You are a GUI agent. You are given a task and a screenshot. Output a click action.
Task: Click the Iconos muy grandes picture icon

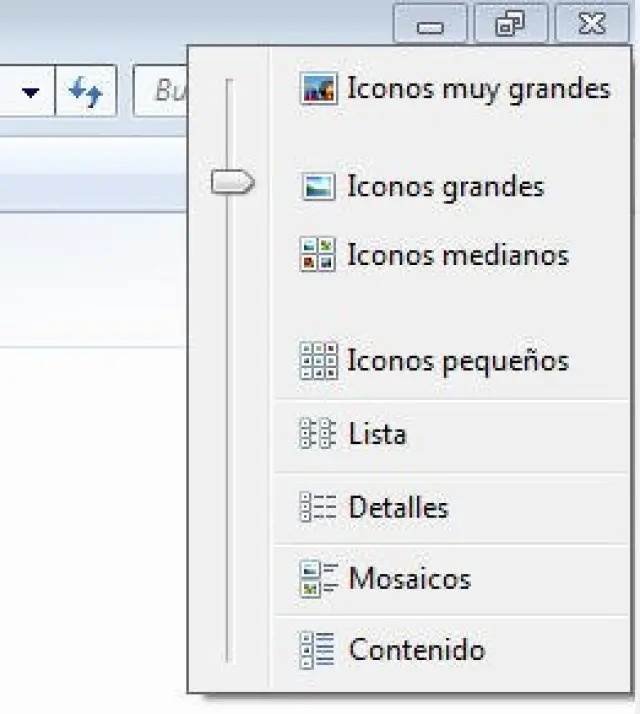(318, 89)
